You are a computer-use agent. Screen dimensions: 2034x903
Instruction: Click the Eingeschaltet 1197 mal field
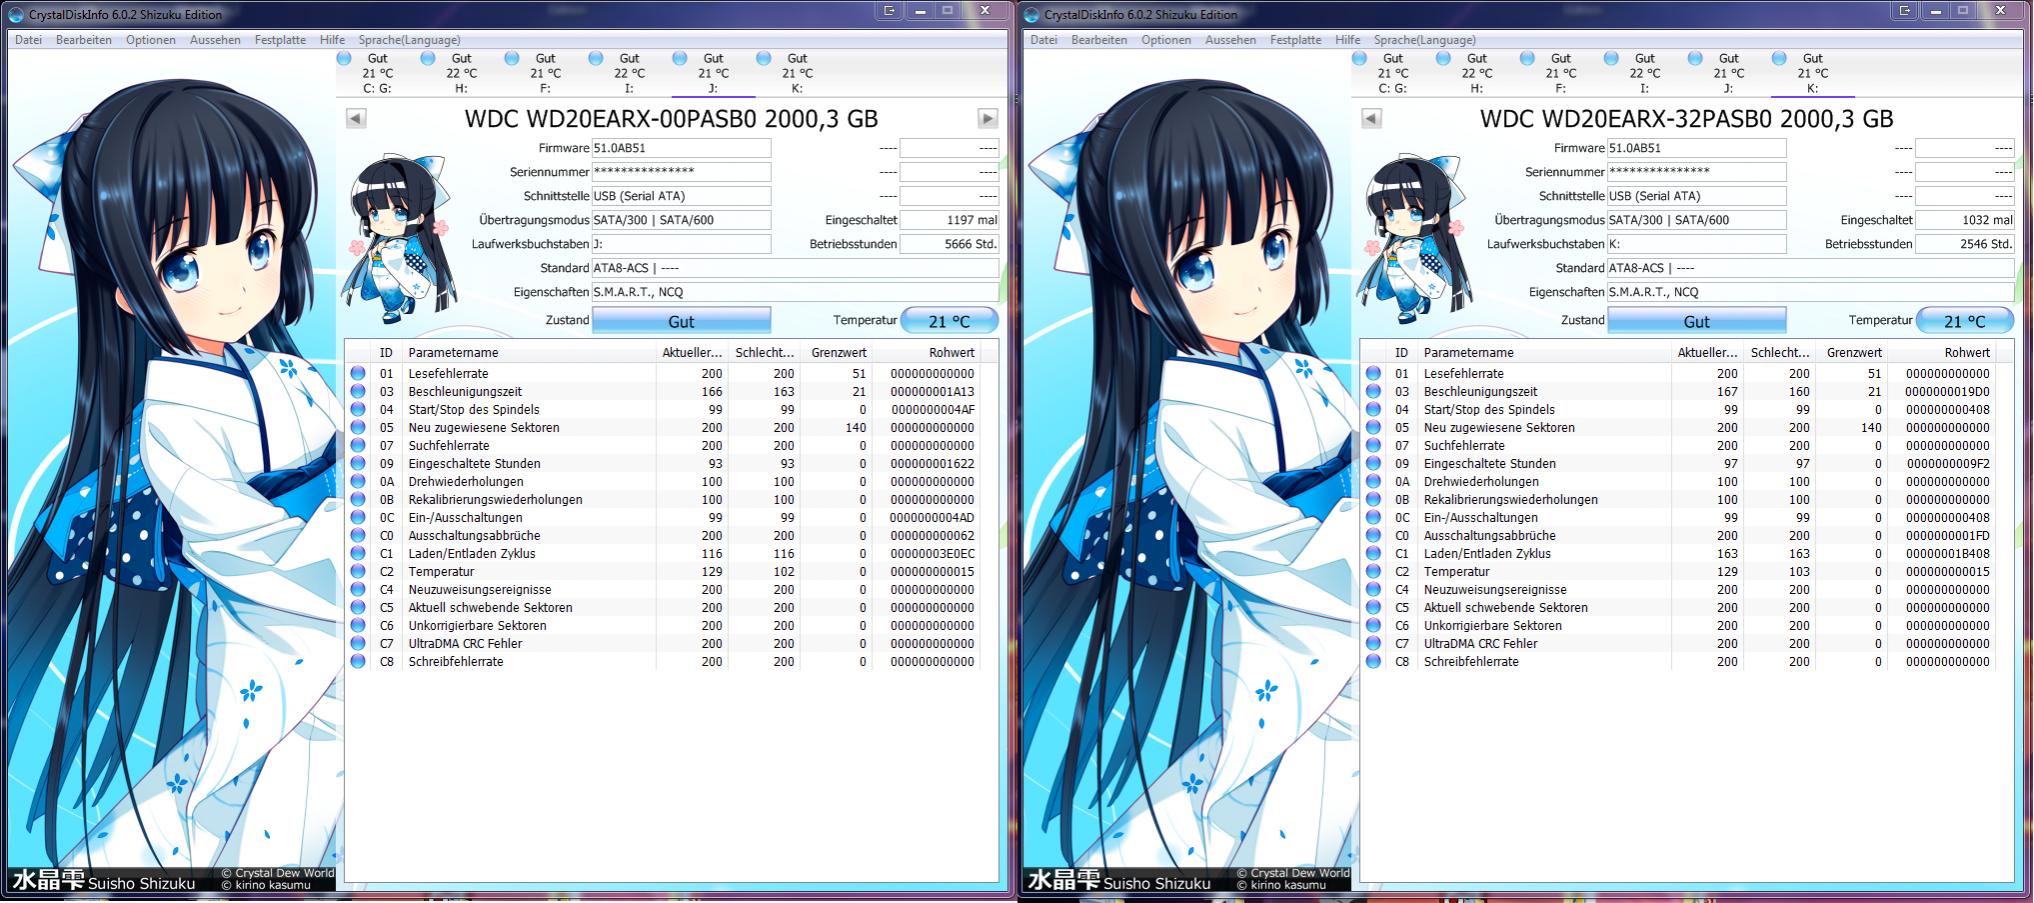click(949, 220)
